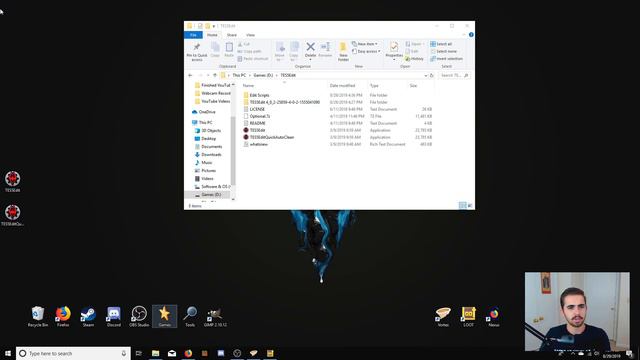Open the File ribbon tab

[x=193, y=35]
